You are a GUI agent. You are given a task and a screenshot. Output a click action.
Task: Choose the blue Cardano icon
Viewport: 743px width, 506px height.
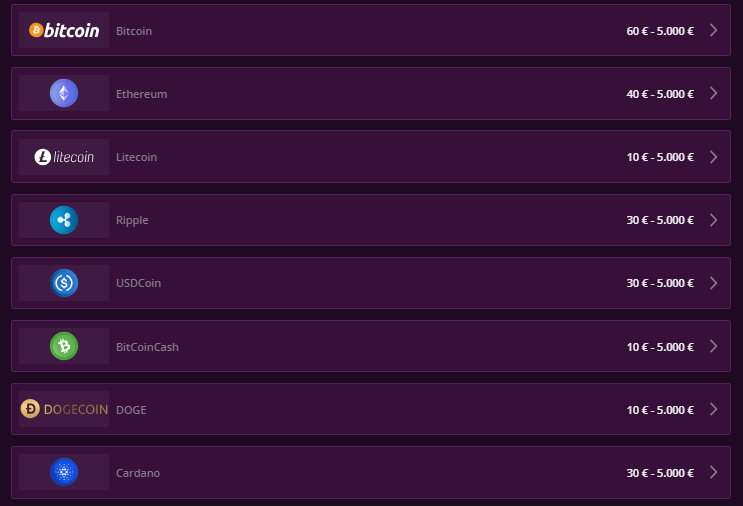[64, 472]
